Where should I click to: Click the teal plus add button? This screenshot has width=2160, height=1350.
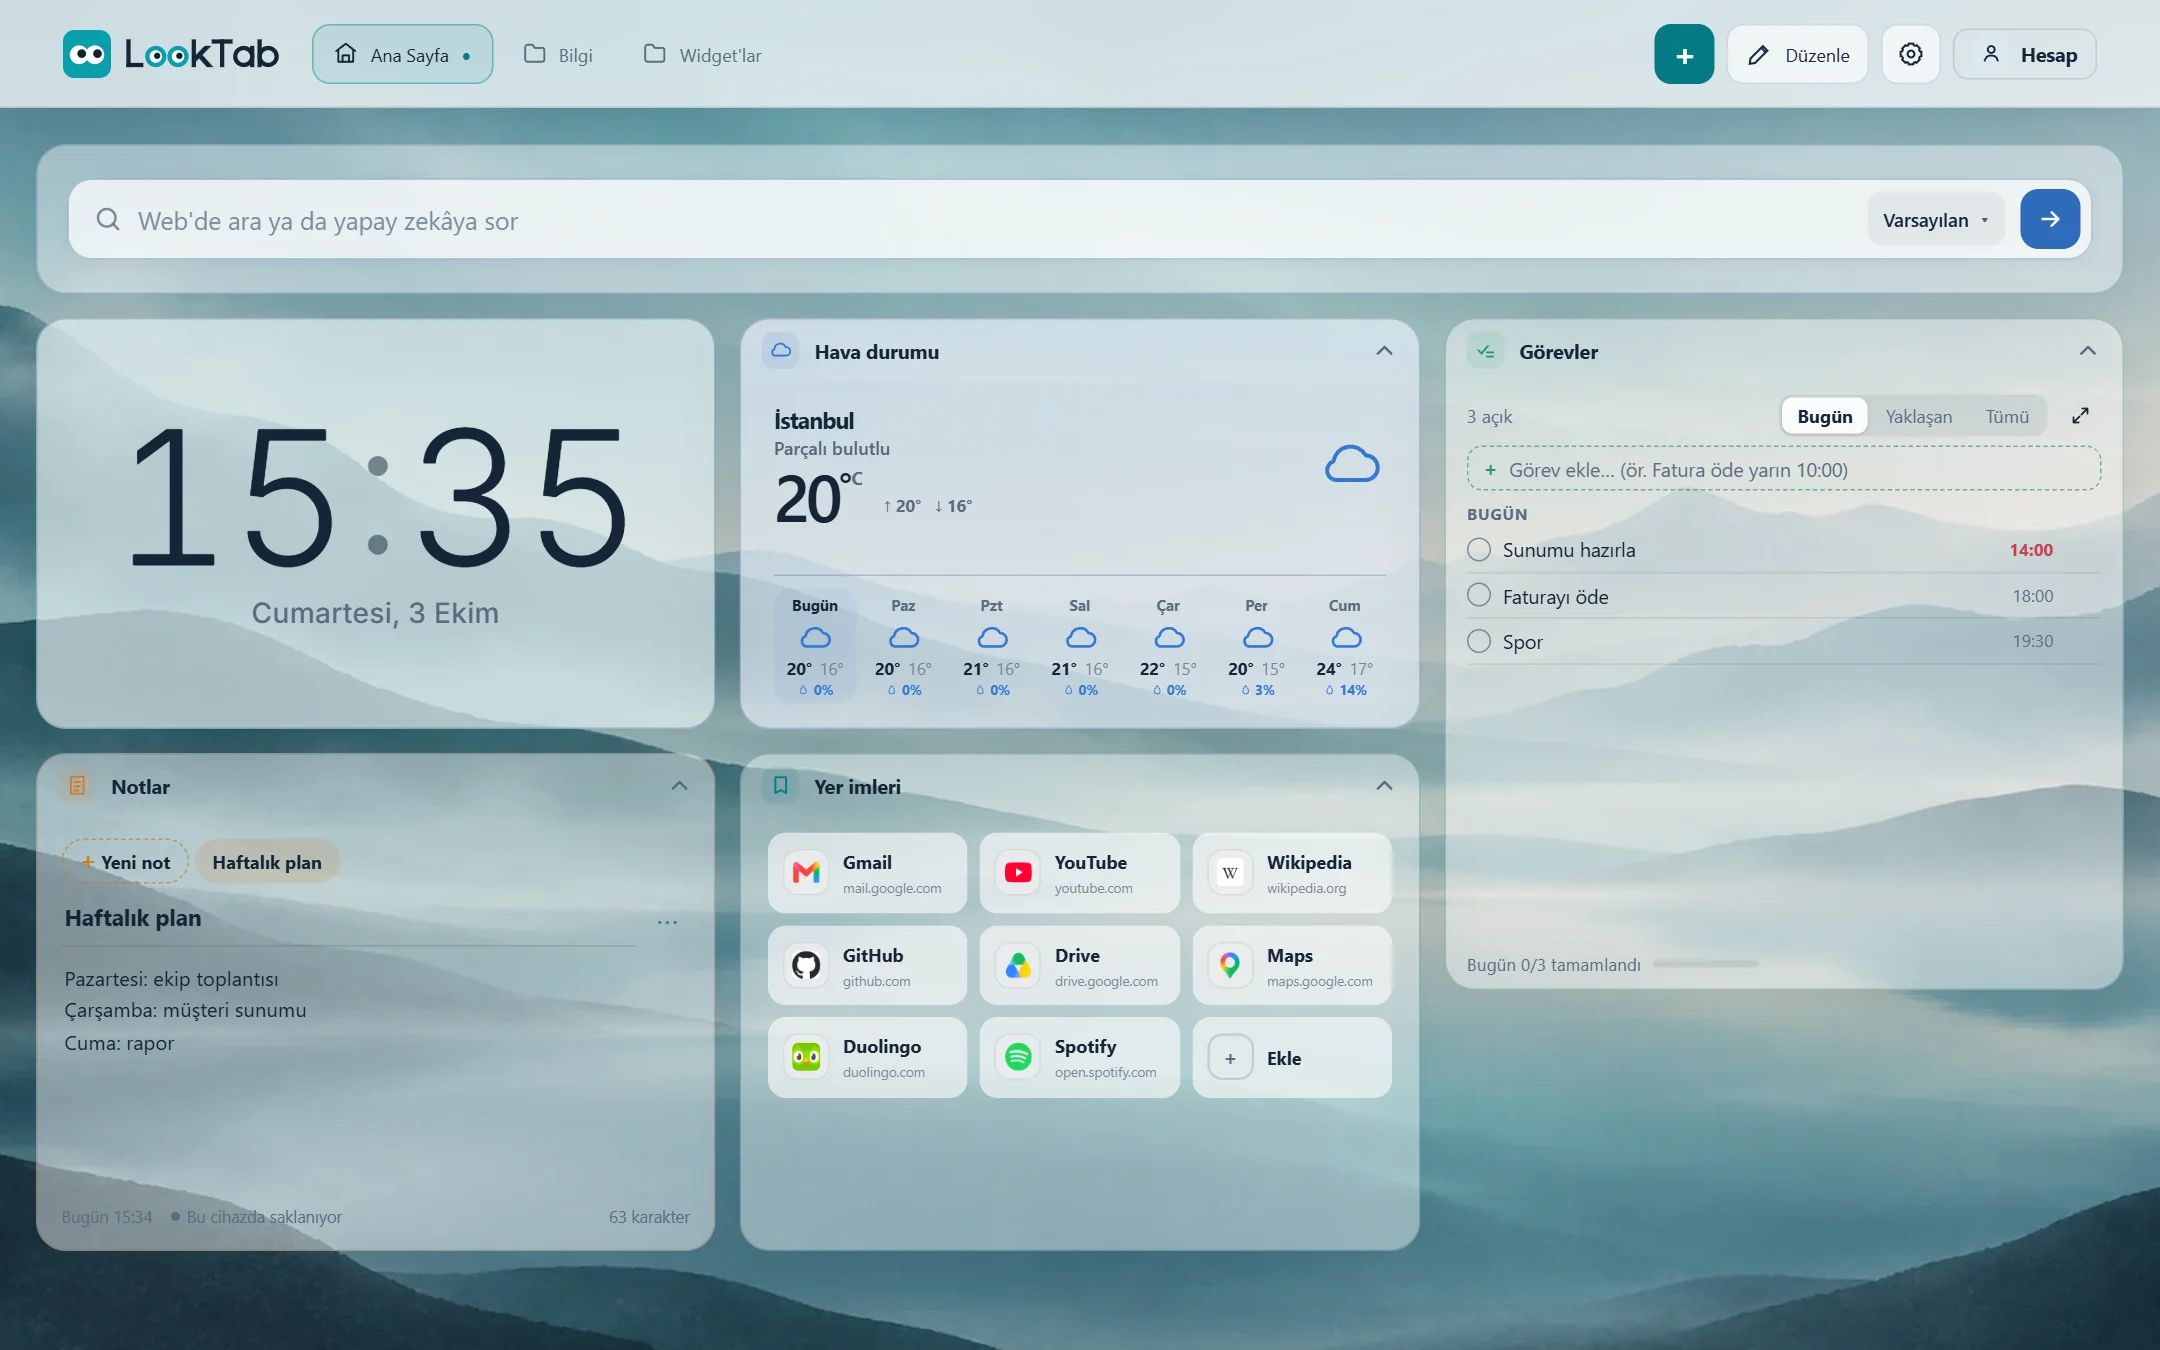point(1684,55)
